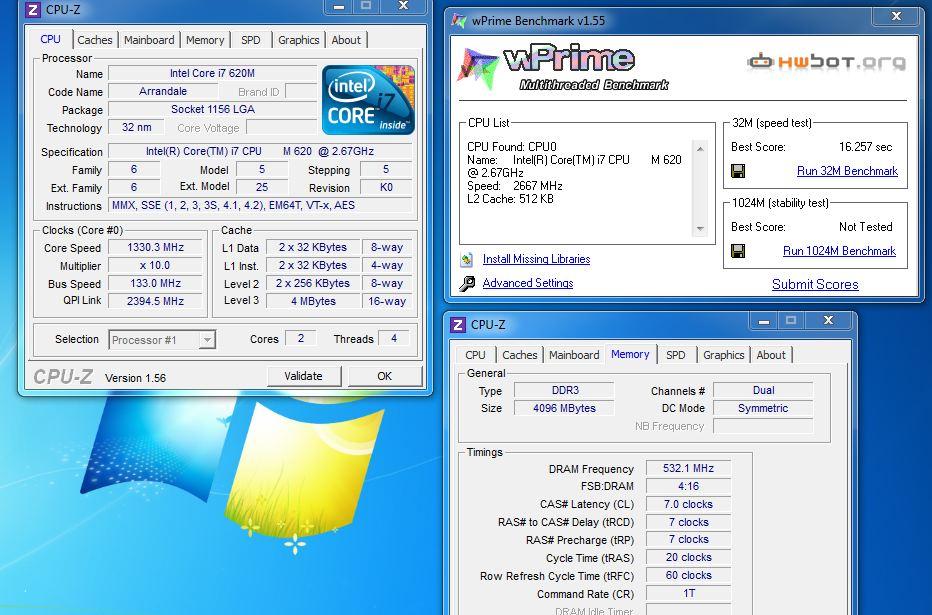
Task: Close the wPrime Benchmark window
Action: click(896, 17)
